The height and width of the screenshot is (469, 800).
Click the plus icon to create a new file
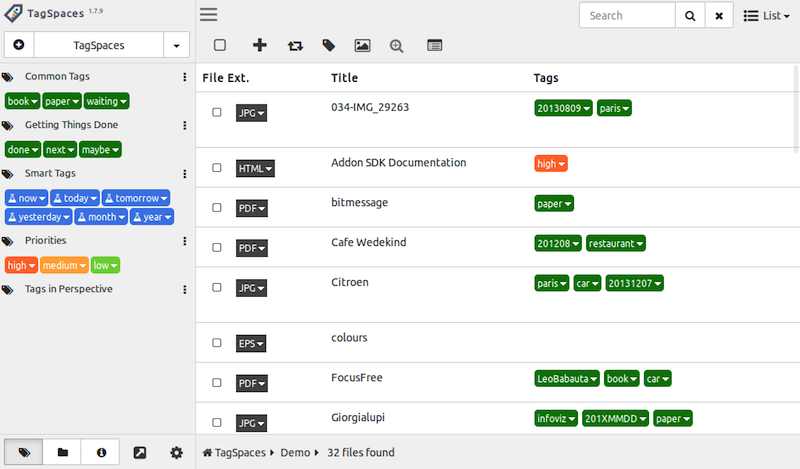pos(260,45)
